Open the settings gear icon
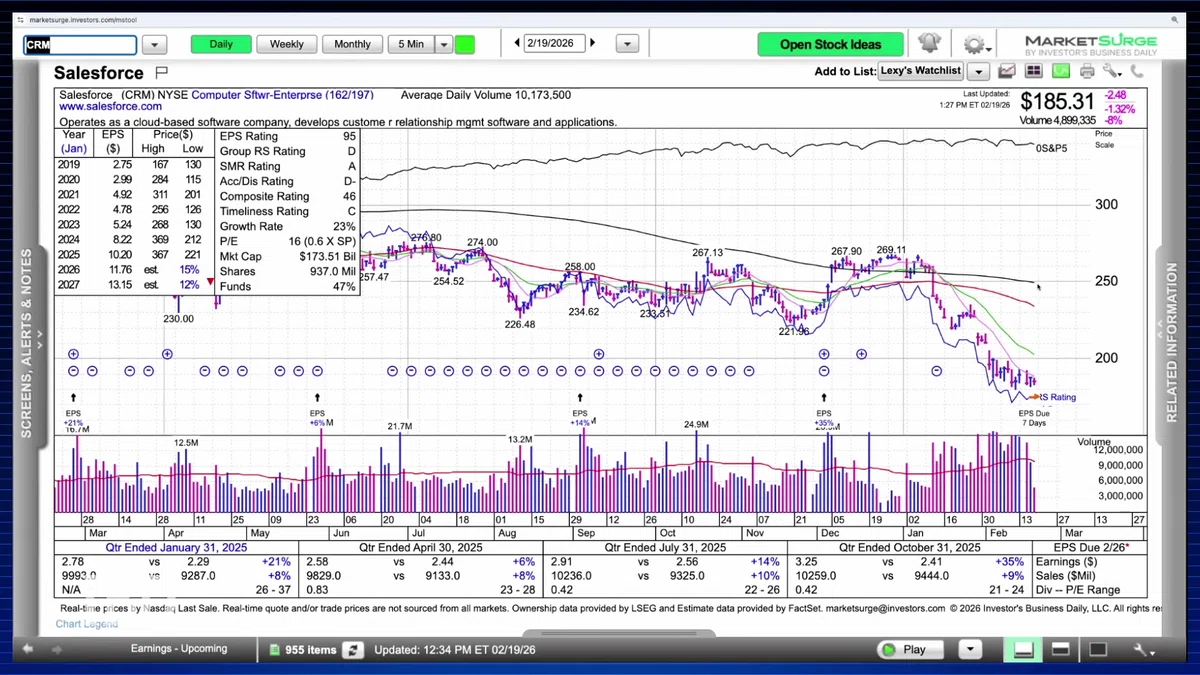The image size is (1200, 675). pyautogui.click(x=973, y=45)
